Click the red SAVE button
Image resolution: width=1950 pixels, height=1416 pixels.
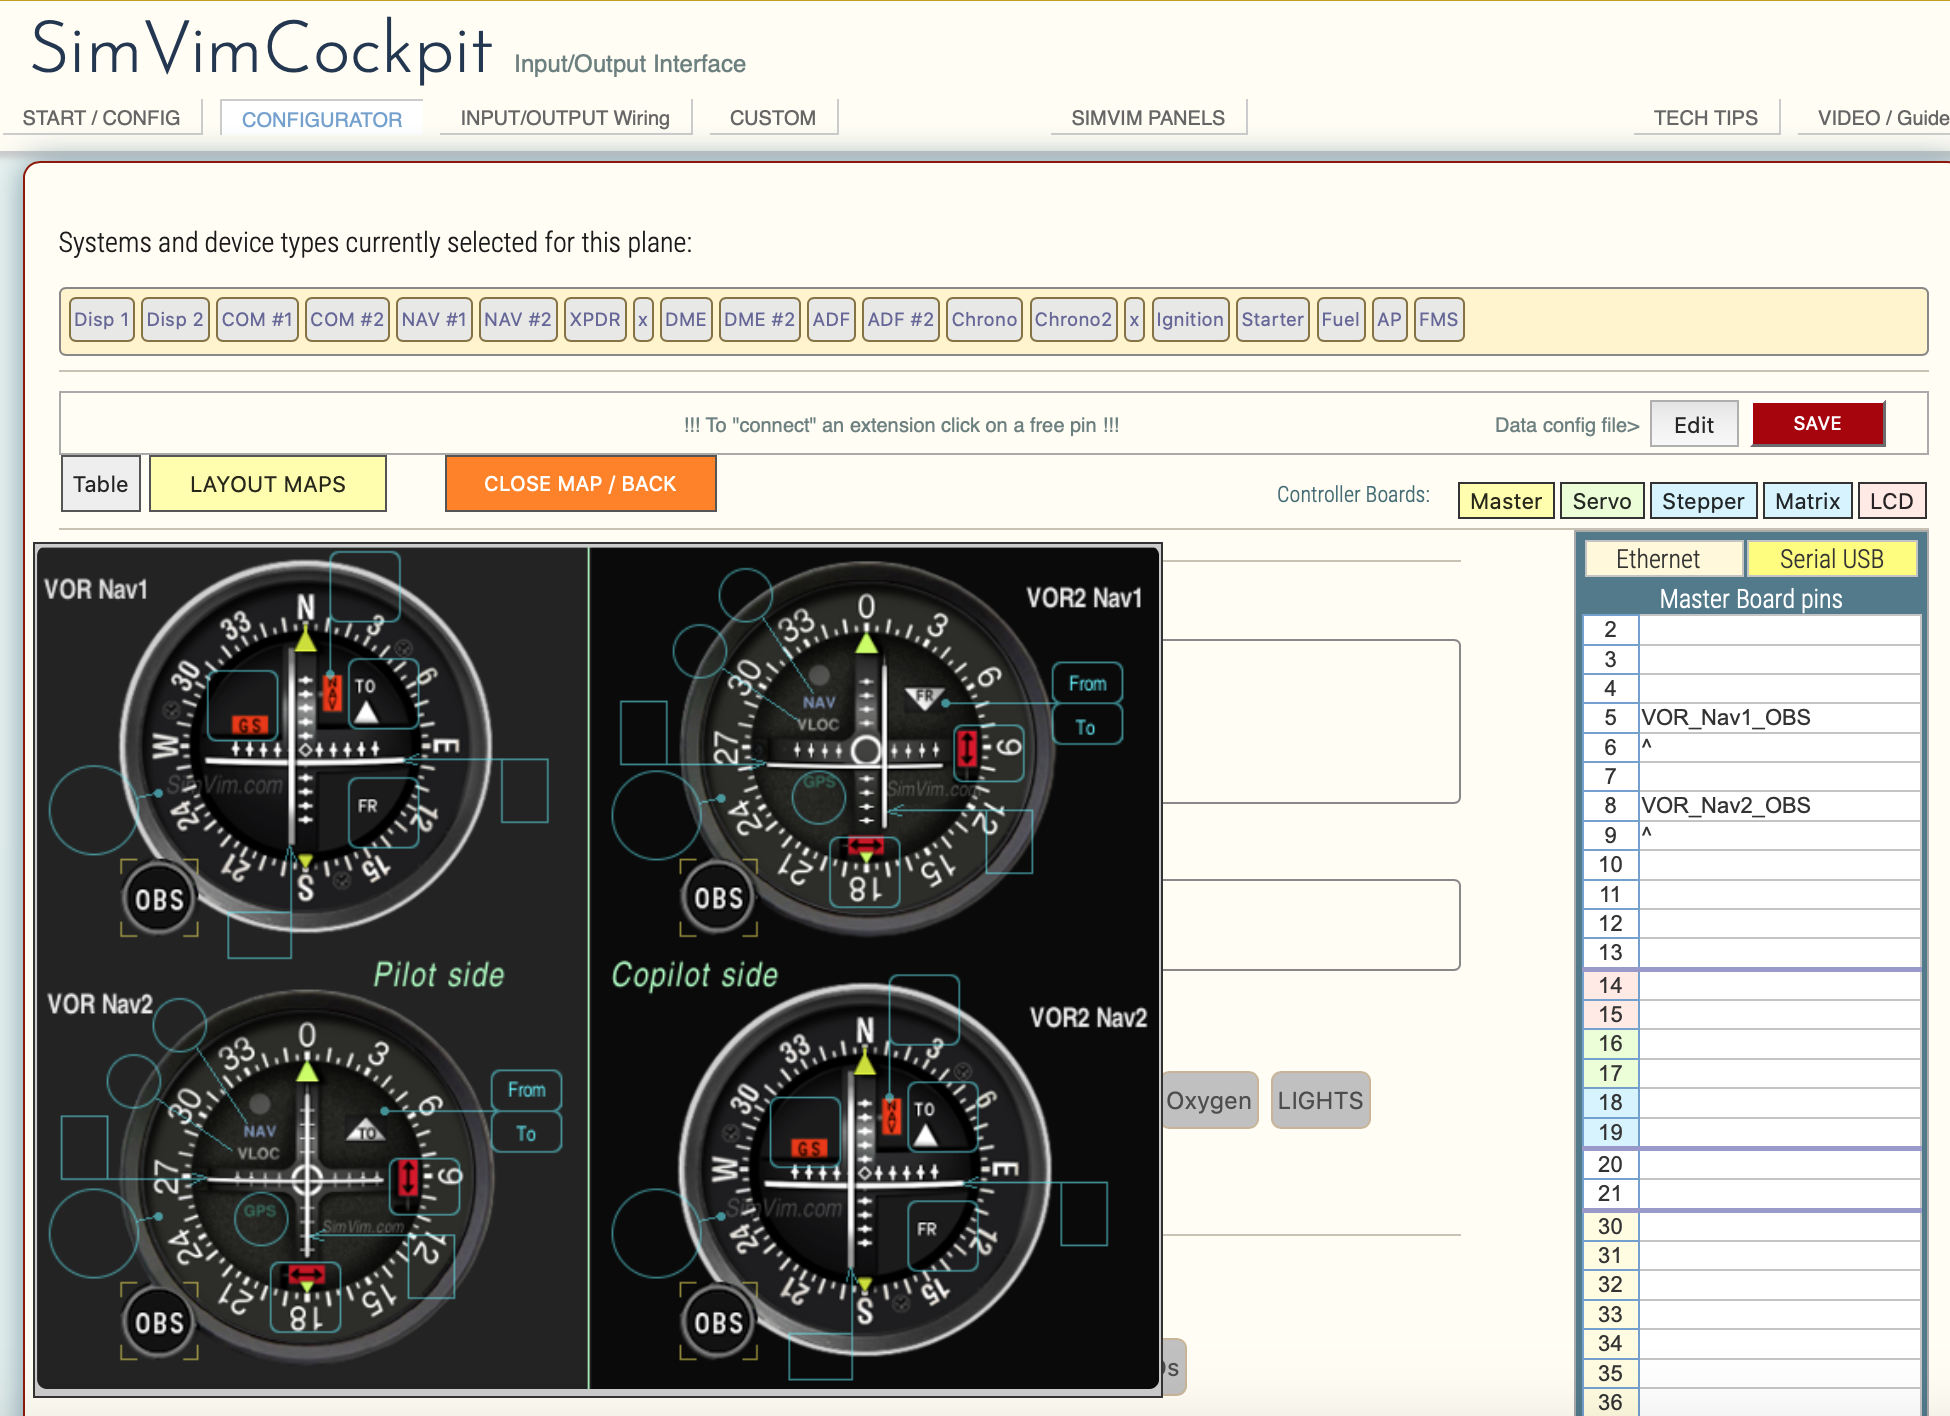point(1817,423)
